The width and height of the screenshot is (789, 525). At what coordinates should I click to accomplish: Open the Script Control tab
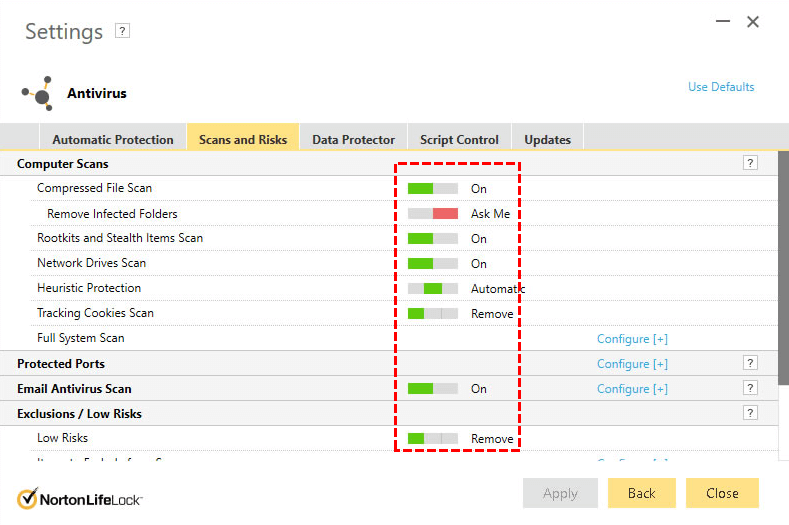[x=459, y=139]
